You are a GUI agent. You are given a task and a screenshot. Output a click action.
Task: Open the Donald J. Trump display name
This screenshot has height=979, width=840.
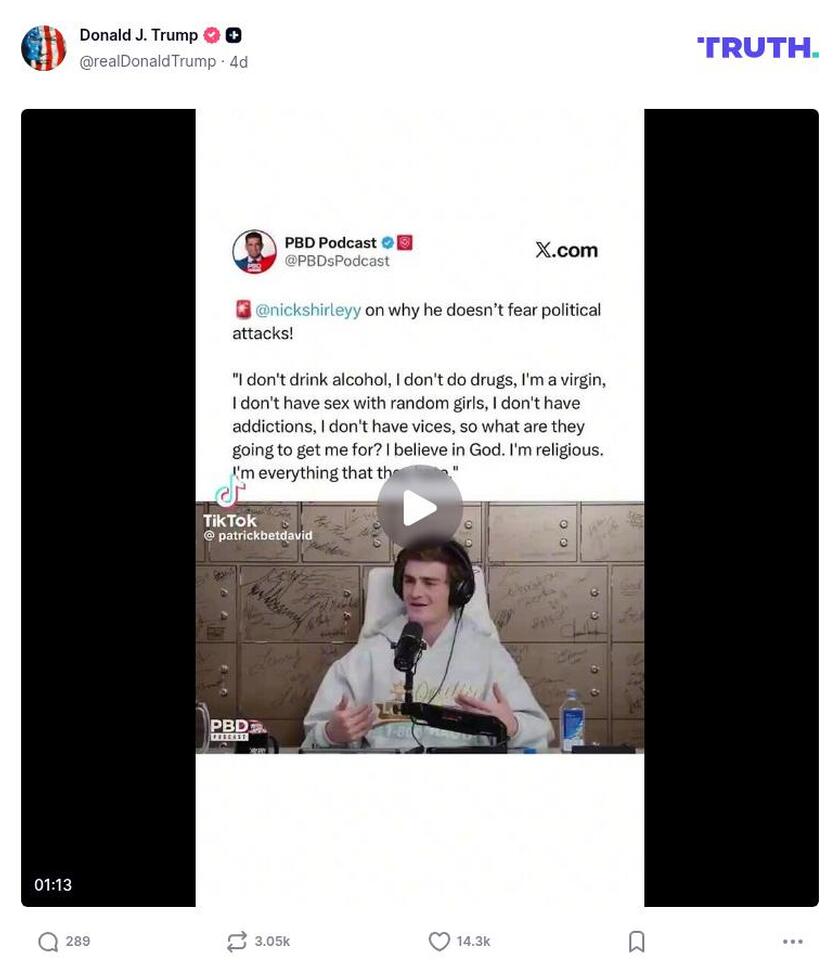click(139, 35)
